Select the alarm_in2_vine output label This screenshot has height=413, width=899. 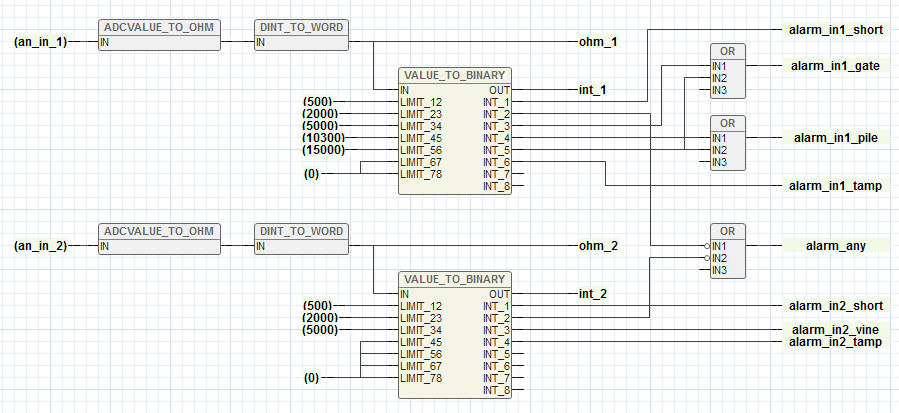click(x=835, y=330)
